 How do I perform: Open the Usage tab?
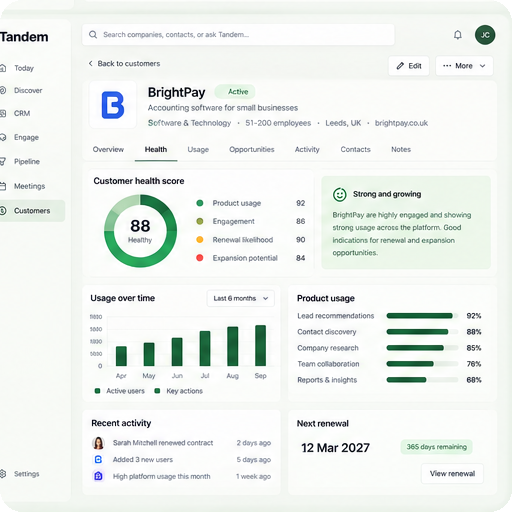[x=198, y=149]
